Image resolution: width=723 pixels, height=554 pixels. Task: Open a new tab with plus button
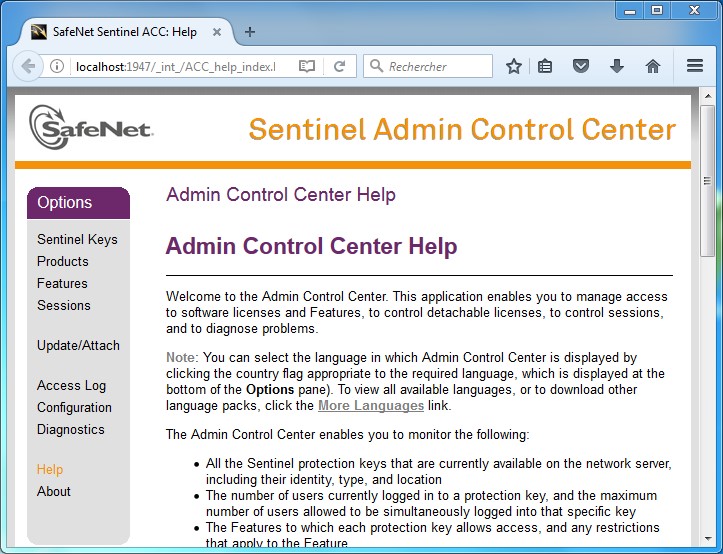[x=249, y=32]
